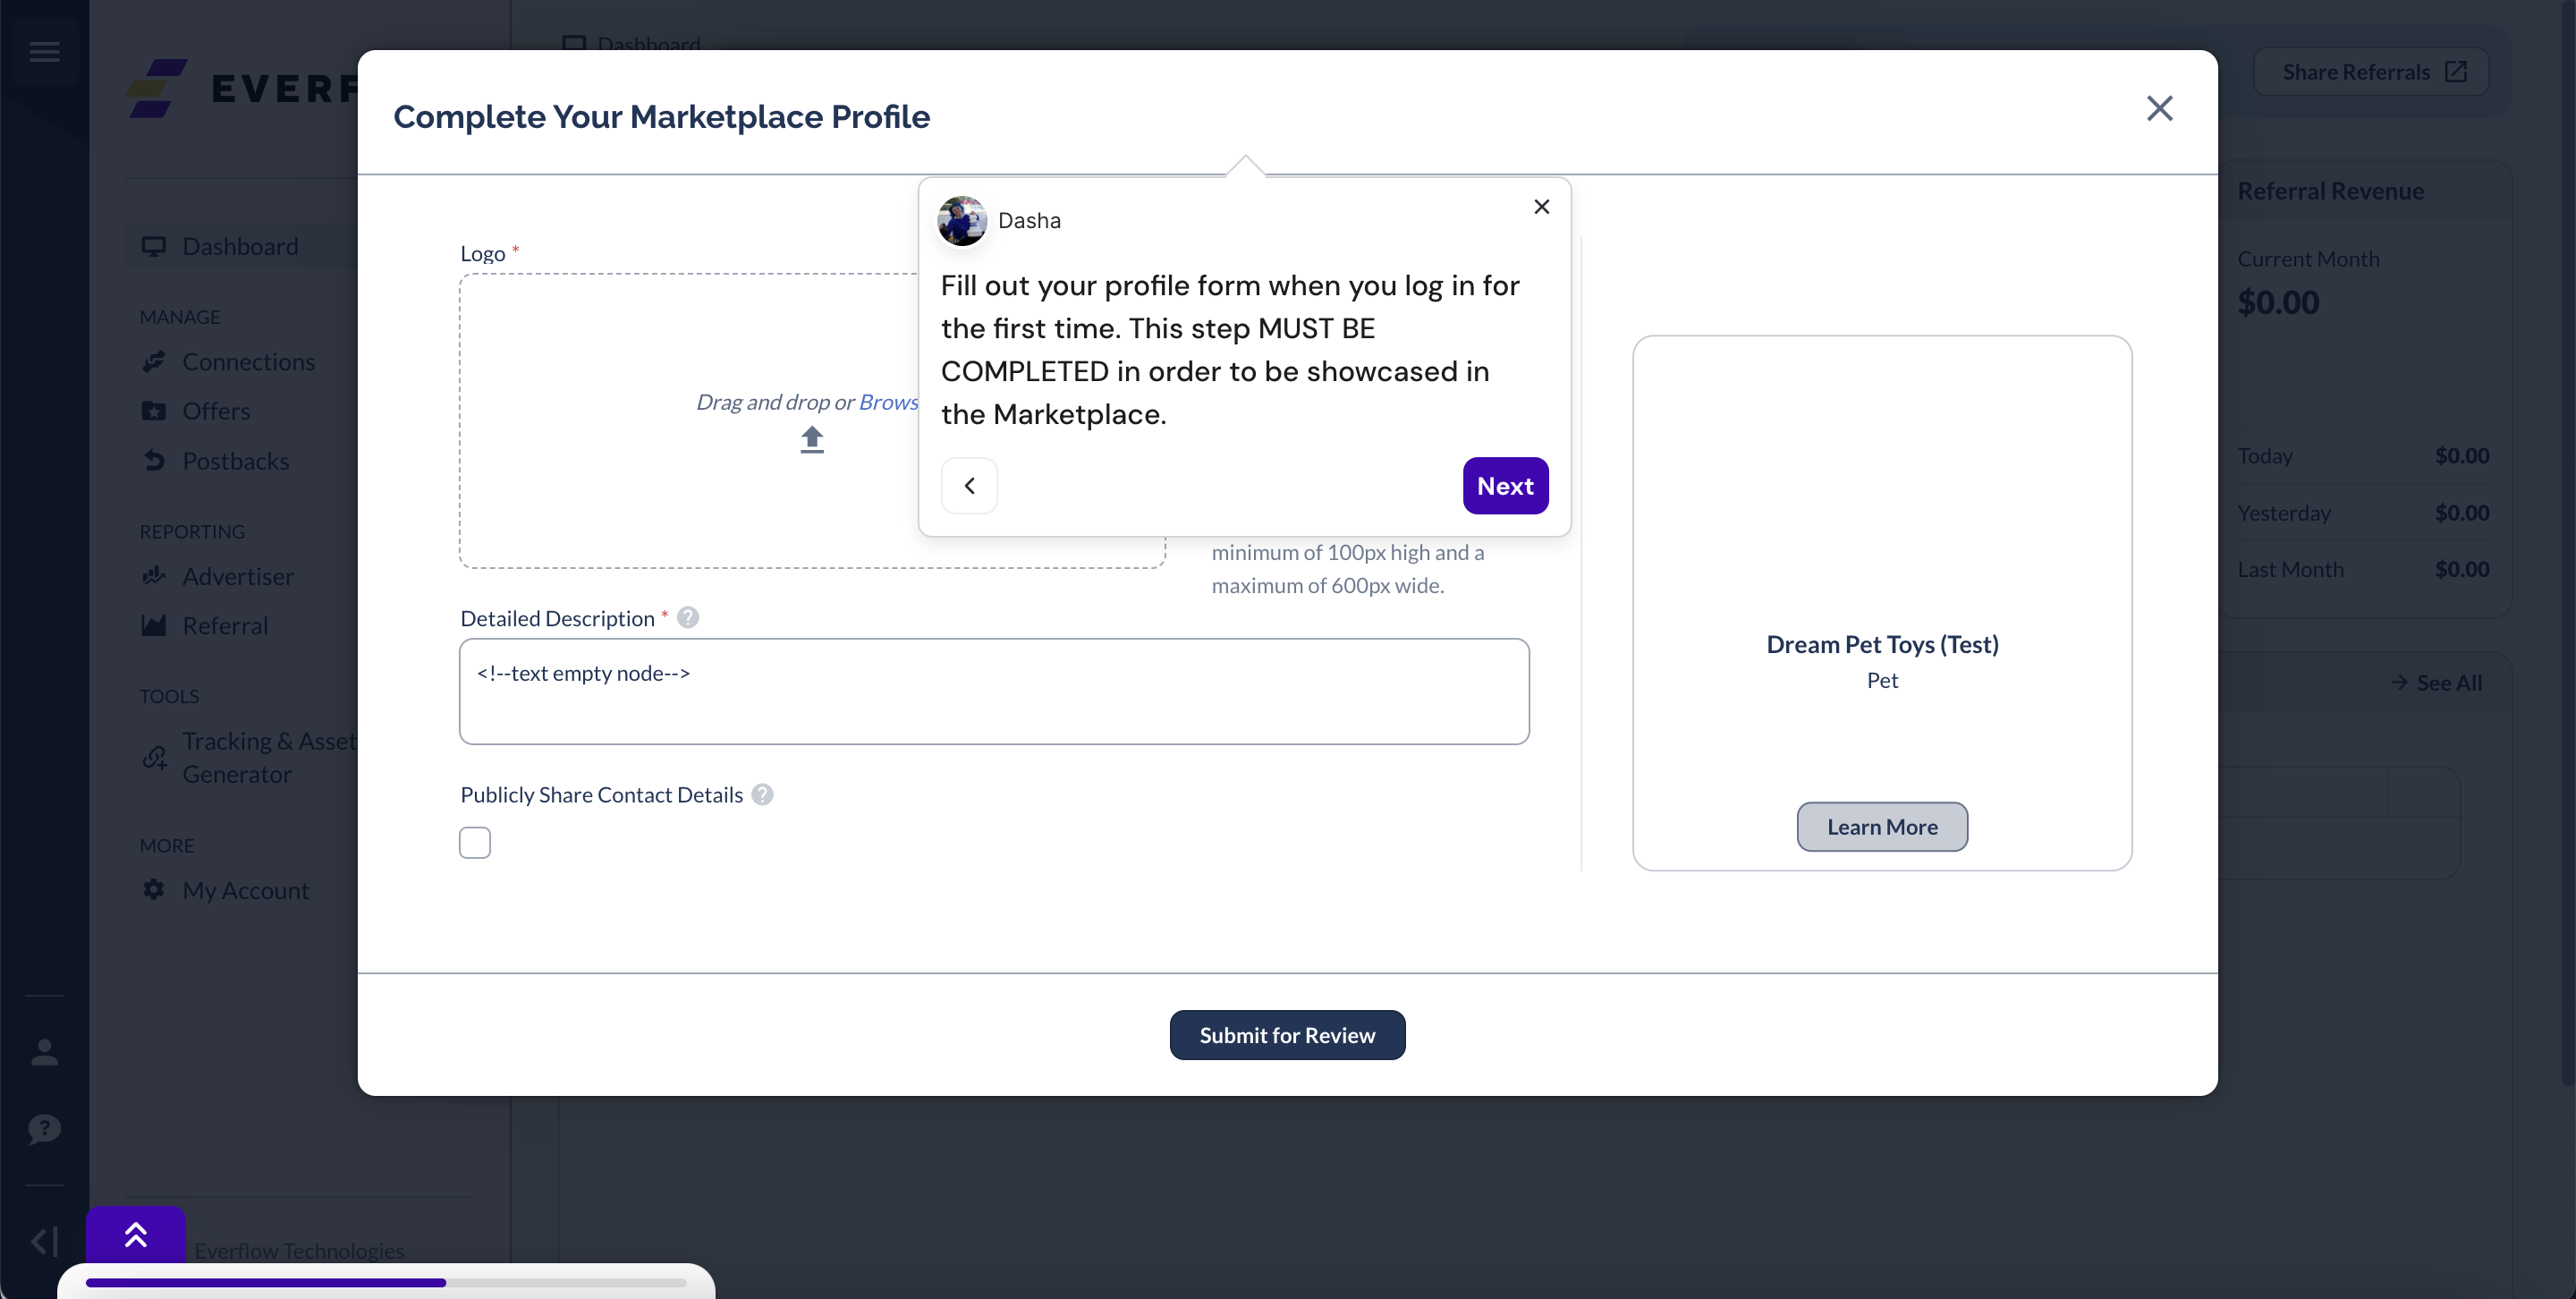
Task: Click the My Account gear icon
Action: [x=153, y=889]
